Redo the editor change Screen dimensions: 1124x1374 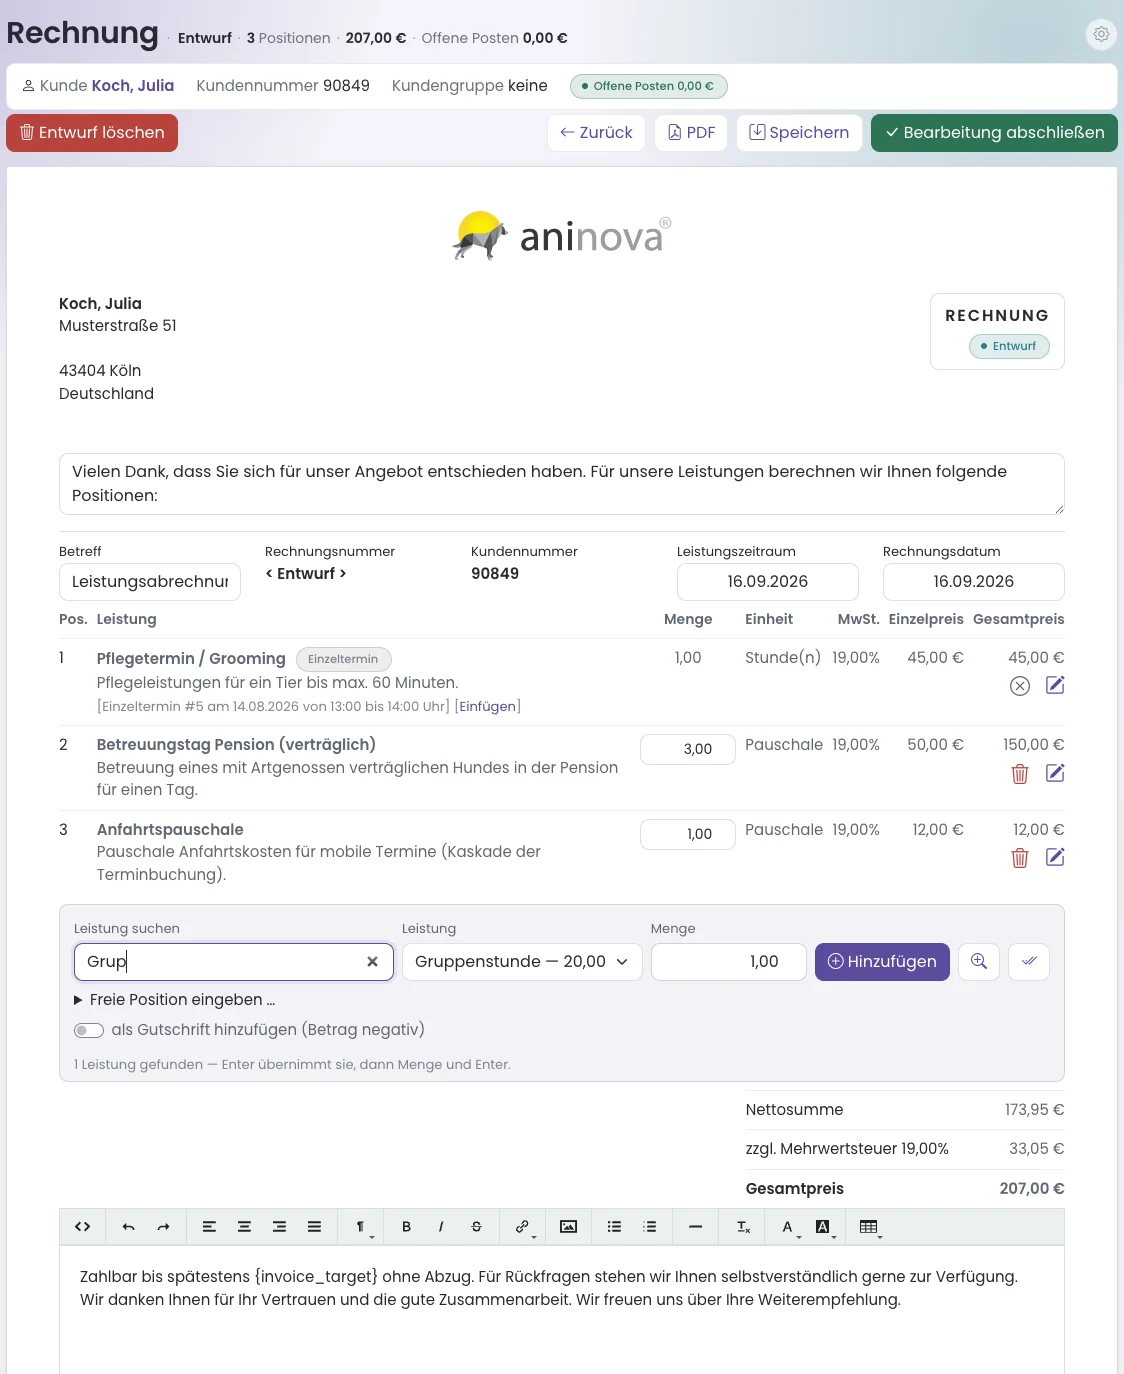163,1227
